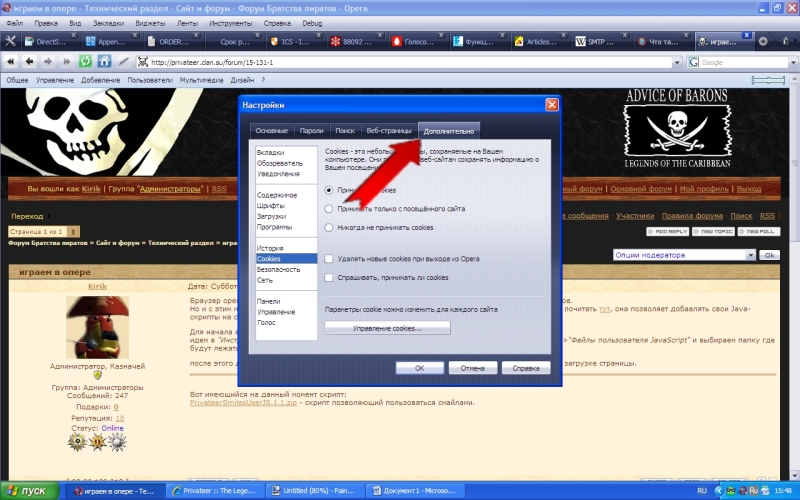This screenshot has height=500, width=800.
Task: Switch to the Articles... tab
Action: pyautogui.click(x=540, y=42)
